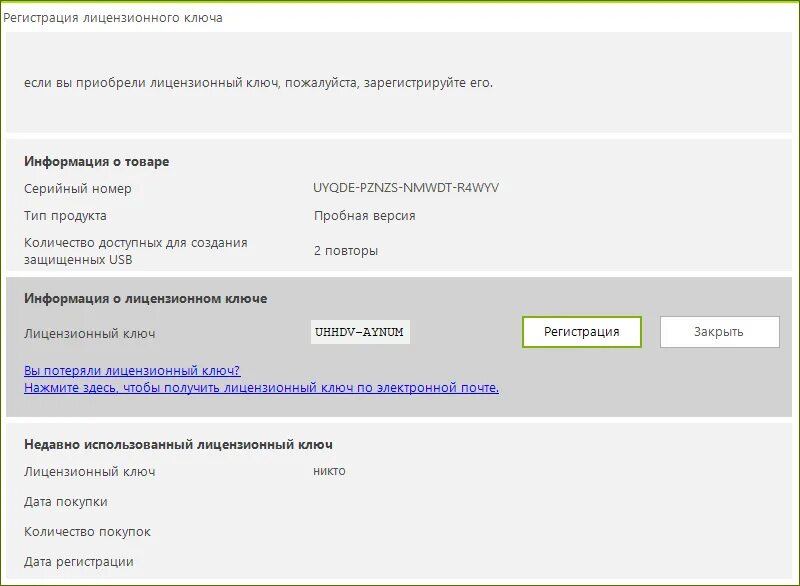
Task: Click the Регистрация button
Action: point(582,332)
